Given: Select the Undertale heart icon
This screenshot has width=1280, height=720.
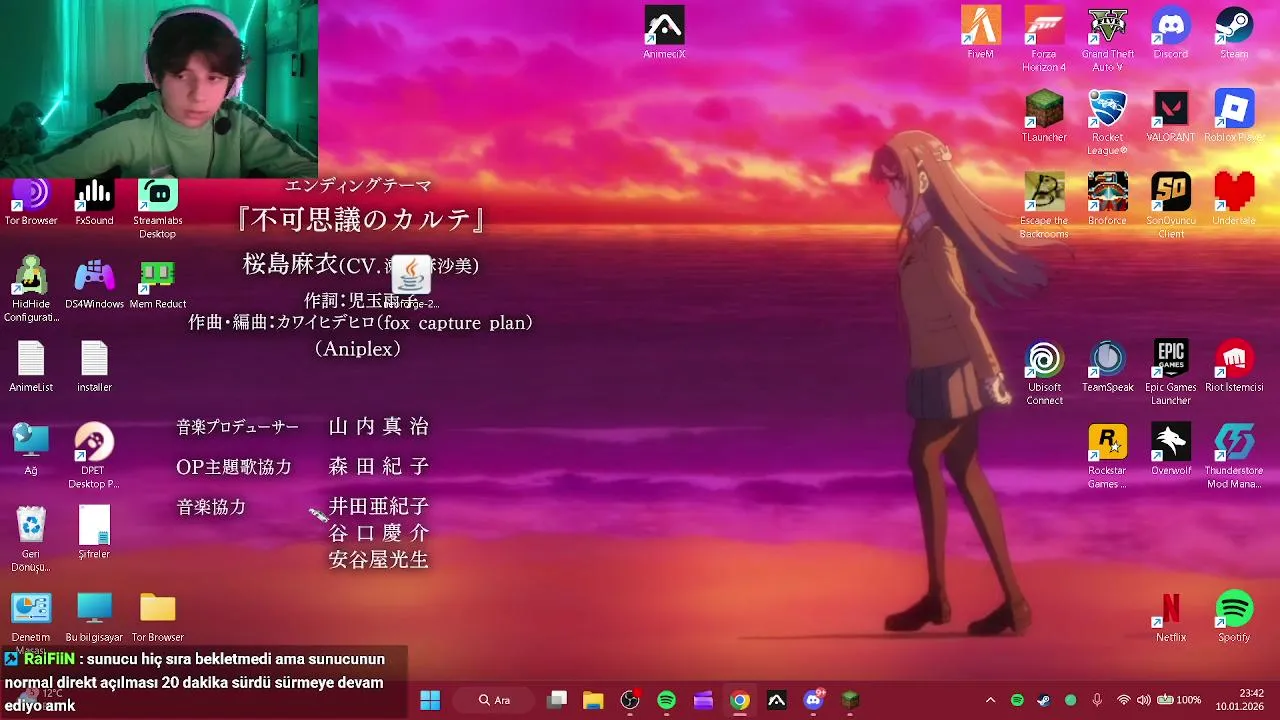Looking at the screenshot, I should 1234,198.
